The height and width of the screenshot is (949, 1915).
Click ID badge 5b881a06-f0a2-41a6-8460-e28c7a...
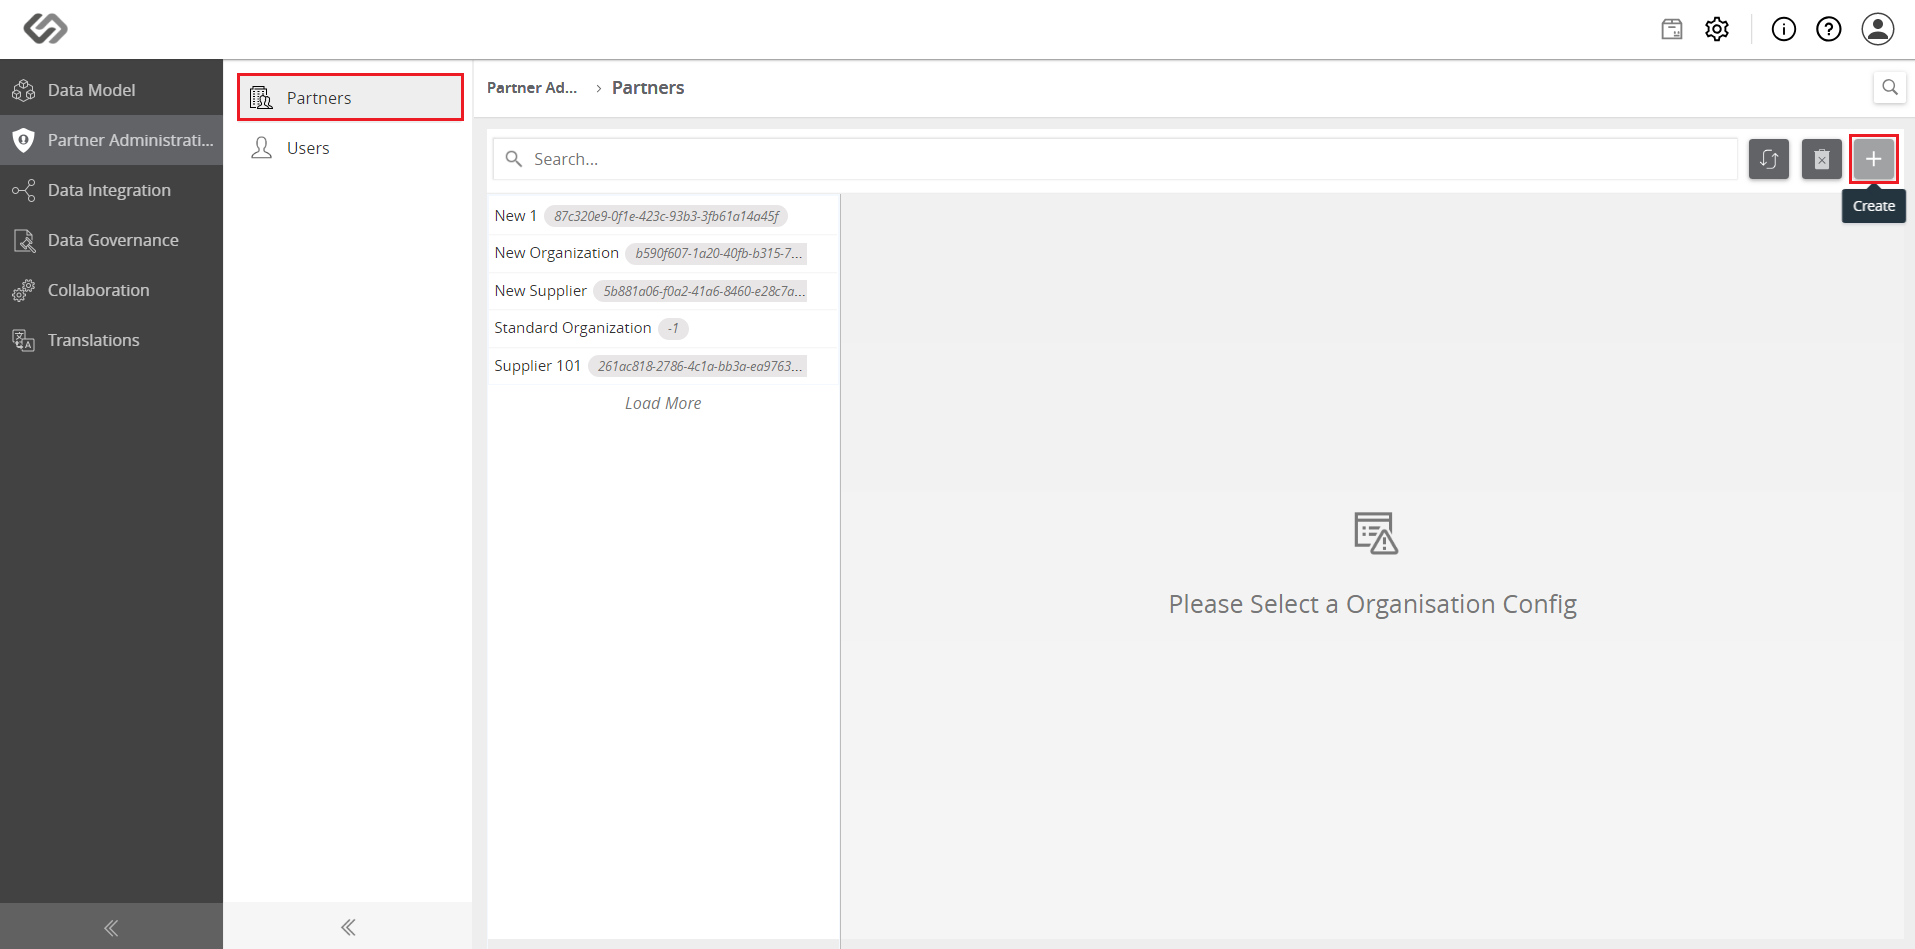[x=700, y=291]
